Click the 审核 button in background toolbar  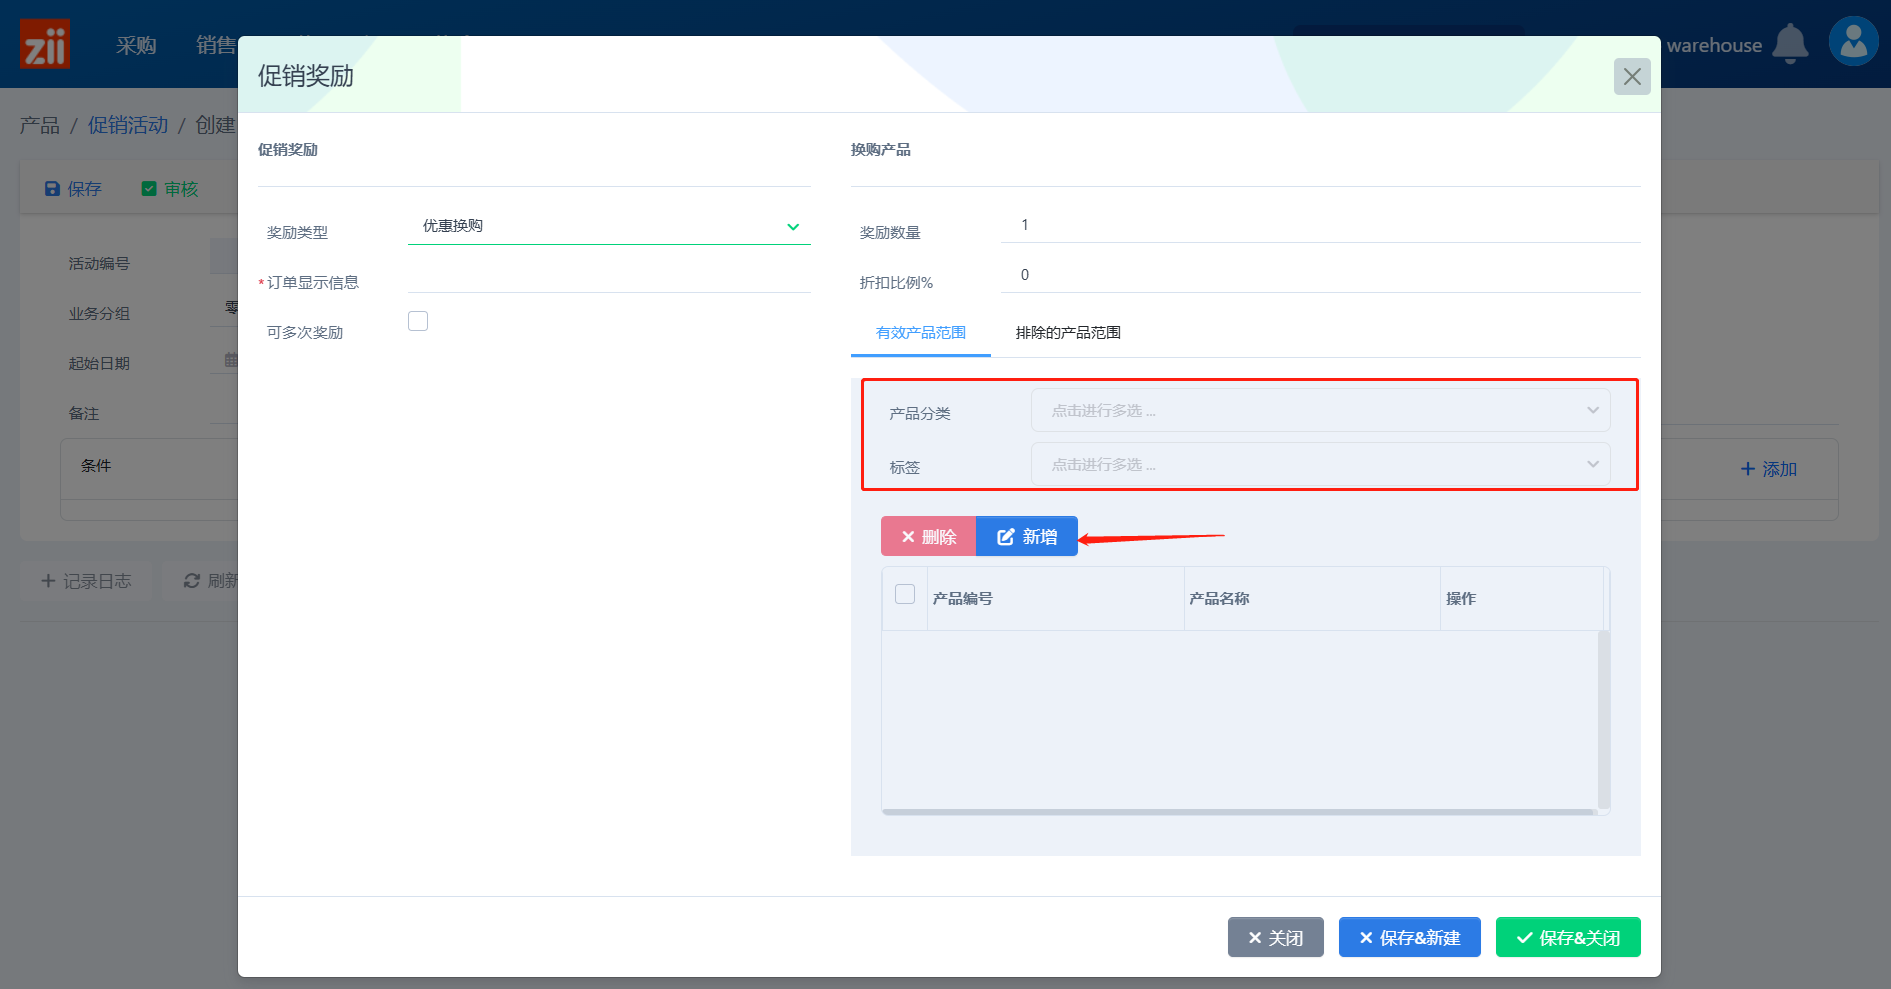pos(170,189)
